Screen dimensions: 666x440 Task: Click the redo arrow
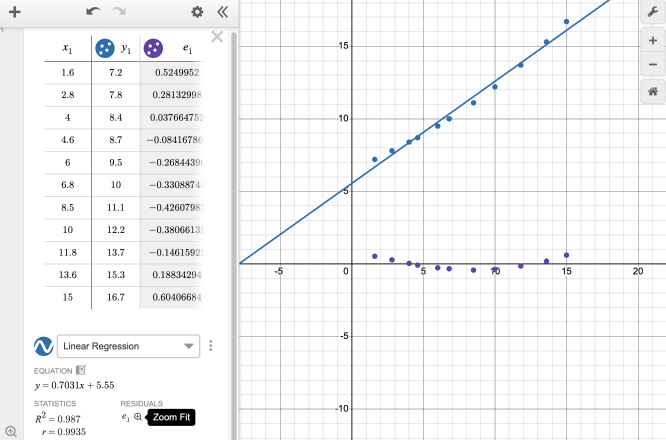(x=120, y=13)
